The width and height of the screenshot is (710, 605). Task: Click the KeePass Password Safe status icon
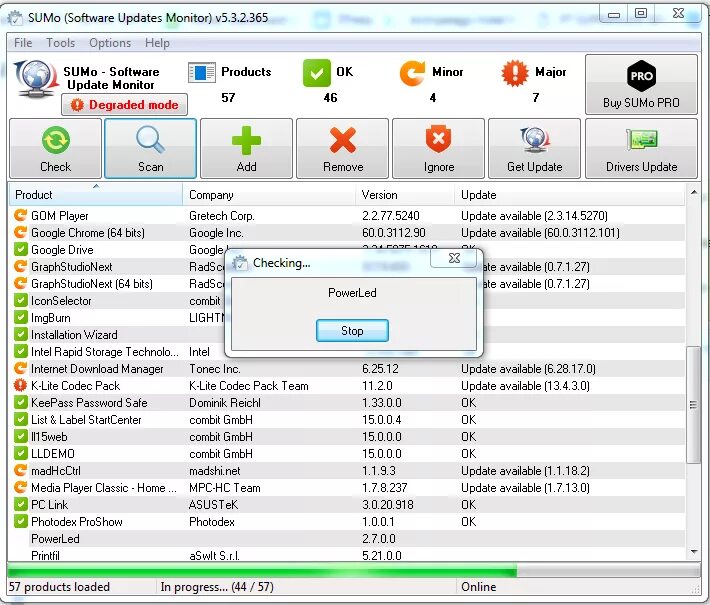tap(20, 402)
